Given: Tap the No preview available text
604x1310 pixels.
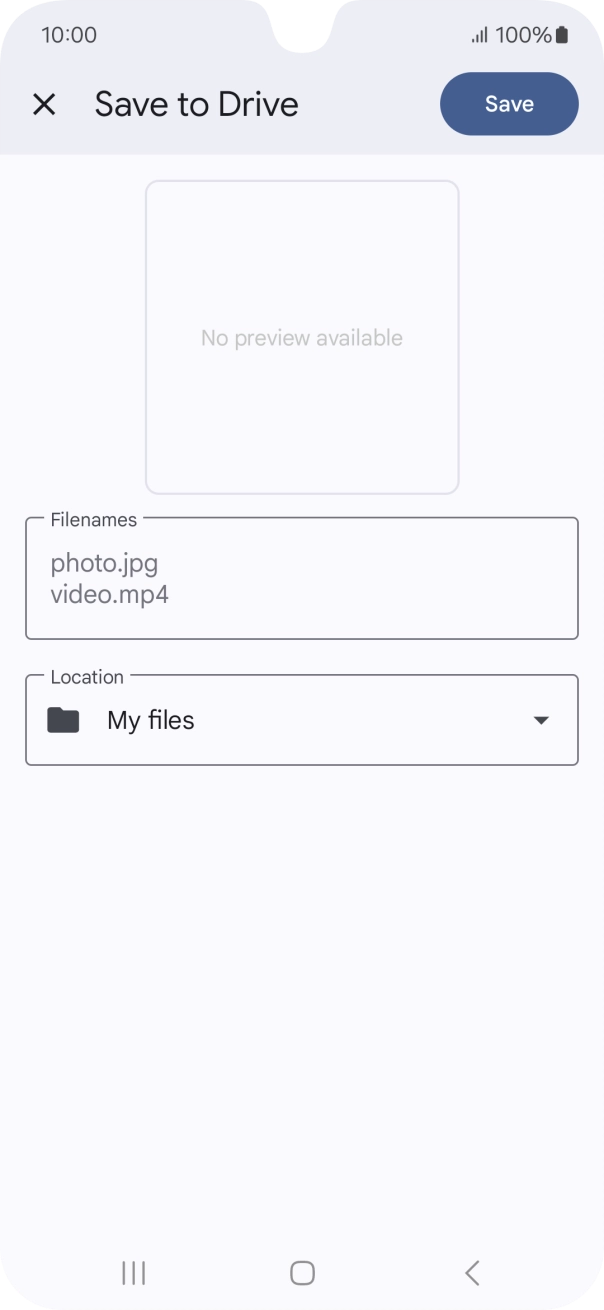Looking at the screenshot, I should [x=302, y=338].
